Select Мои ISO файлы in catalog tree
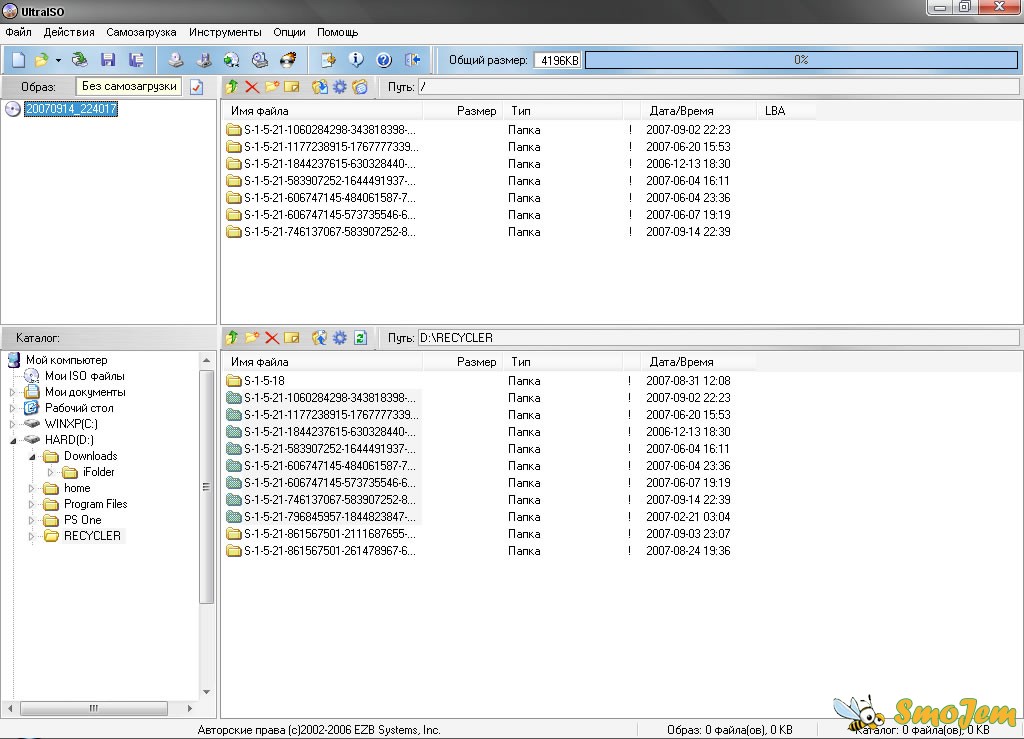1024x739 pixels. click(x=84, y=376)
